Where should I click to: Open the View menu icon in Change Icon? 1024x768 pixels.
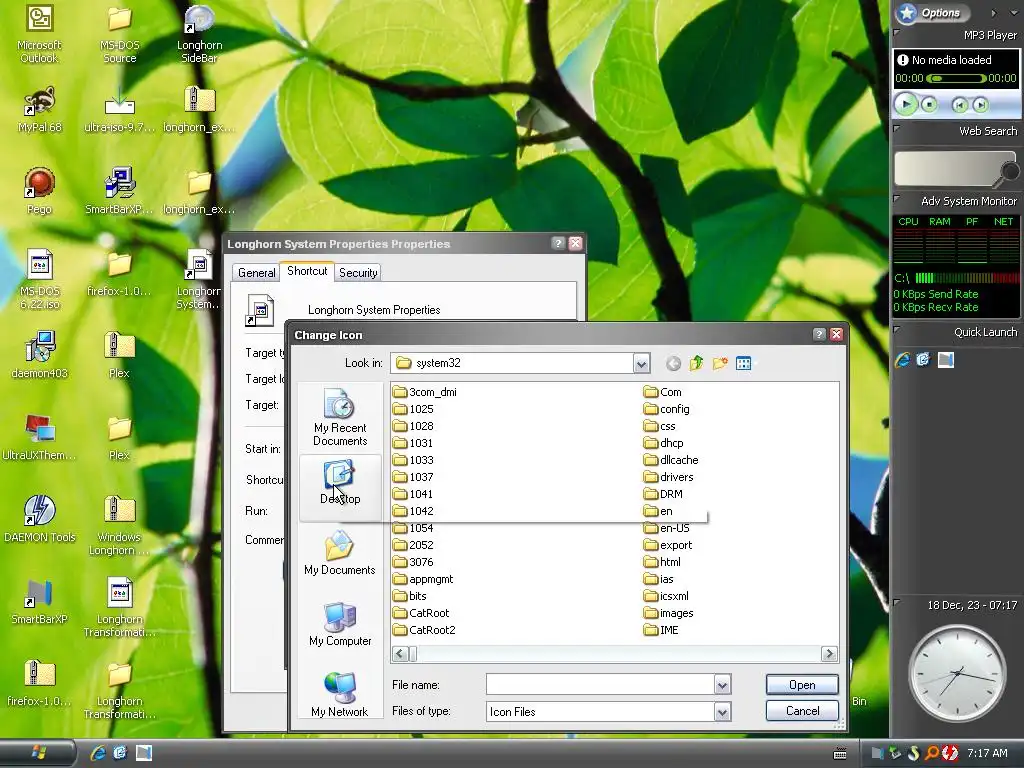tap(743, 363)
